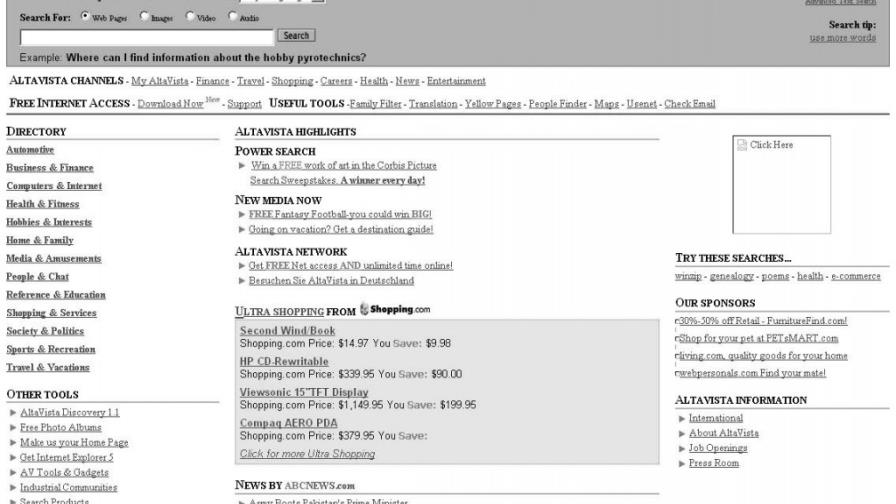
Task: Open the Check Email link
Action: (690, 104)
